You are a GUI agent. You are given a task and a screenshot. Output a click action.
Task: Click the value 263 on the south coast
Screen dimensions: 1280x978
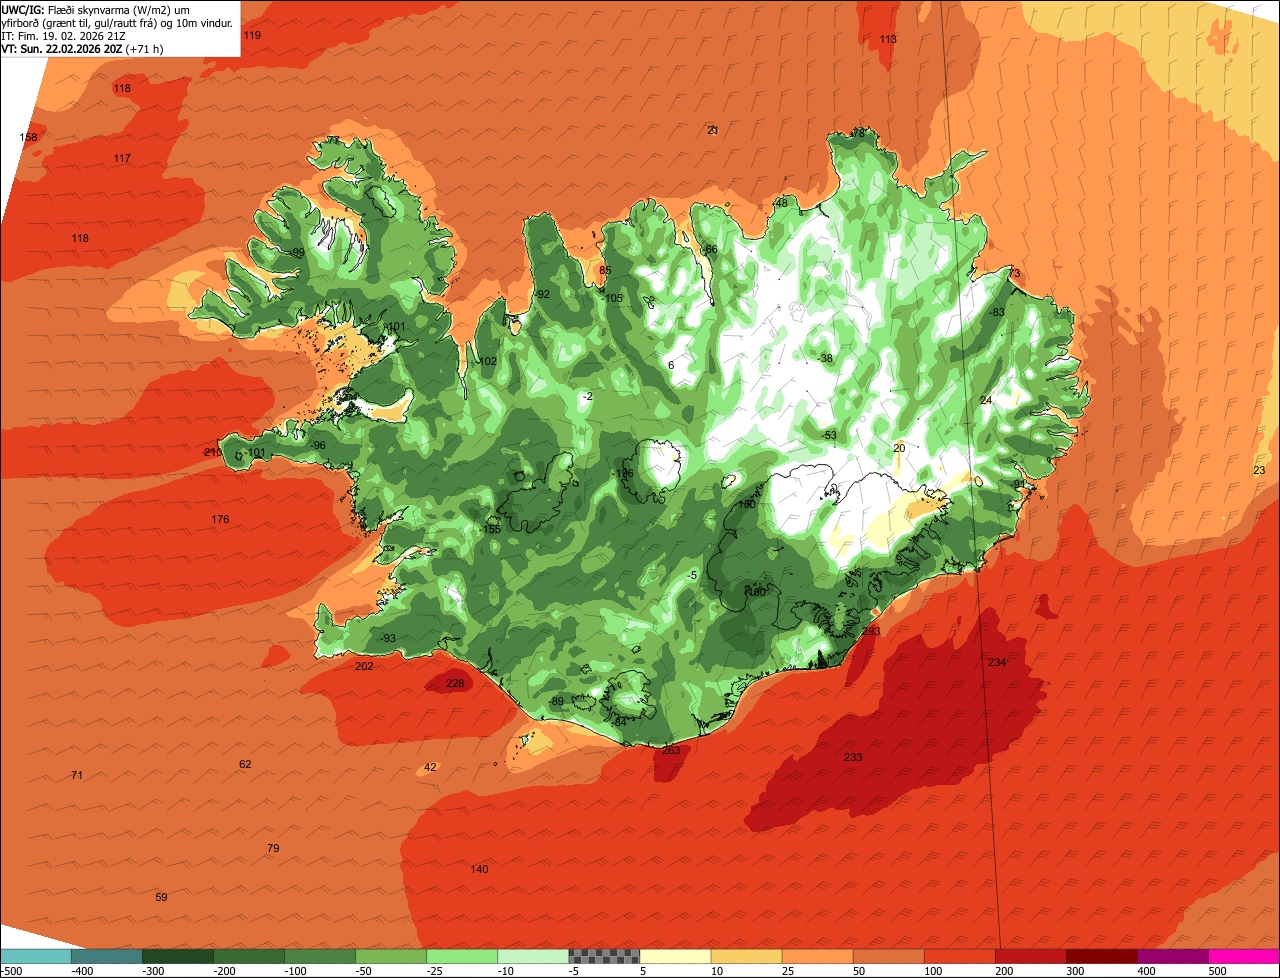tap(671, 750)
